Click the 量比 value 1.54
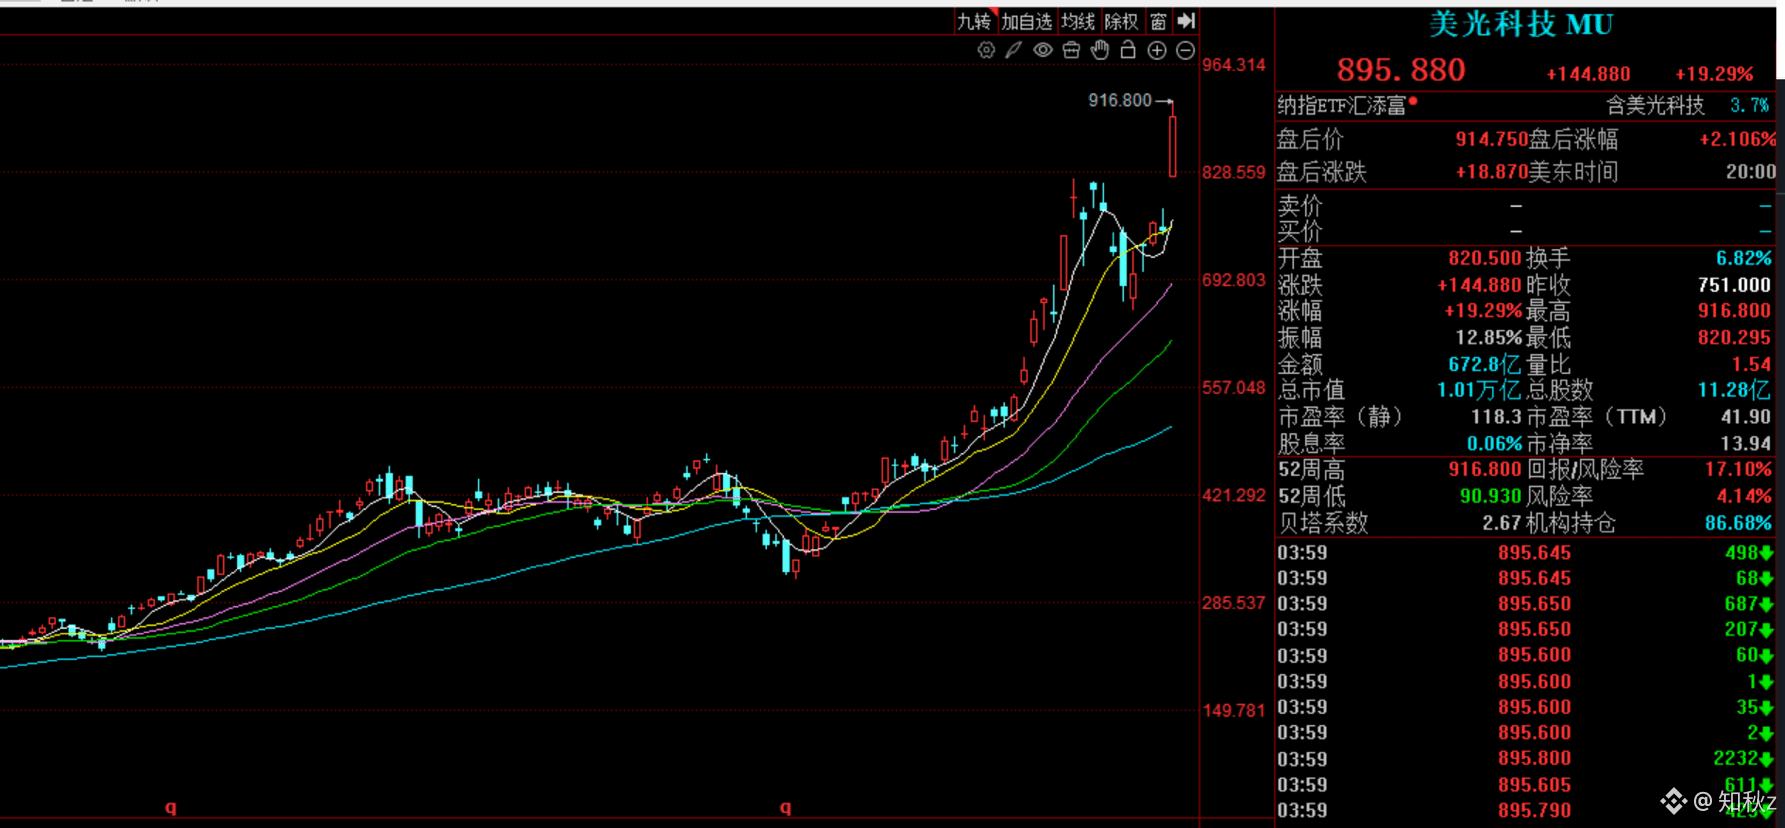Viewport: 1785px width, 828px height. (x=1752, y=365)
